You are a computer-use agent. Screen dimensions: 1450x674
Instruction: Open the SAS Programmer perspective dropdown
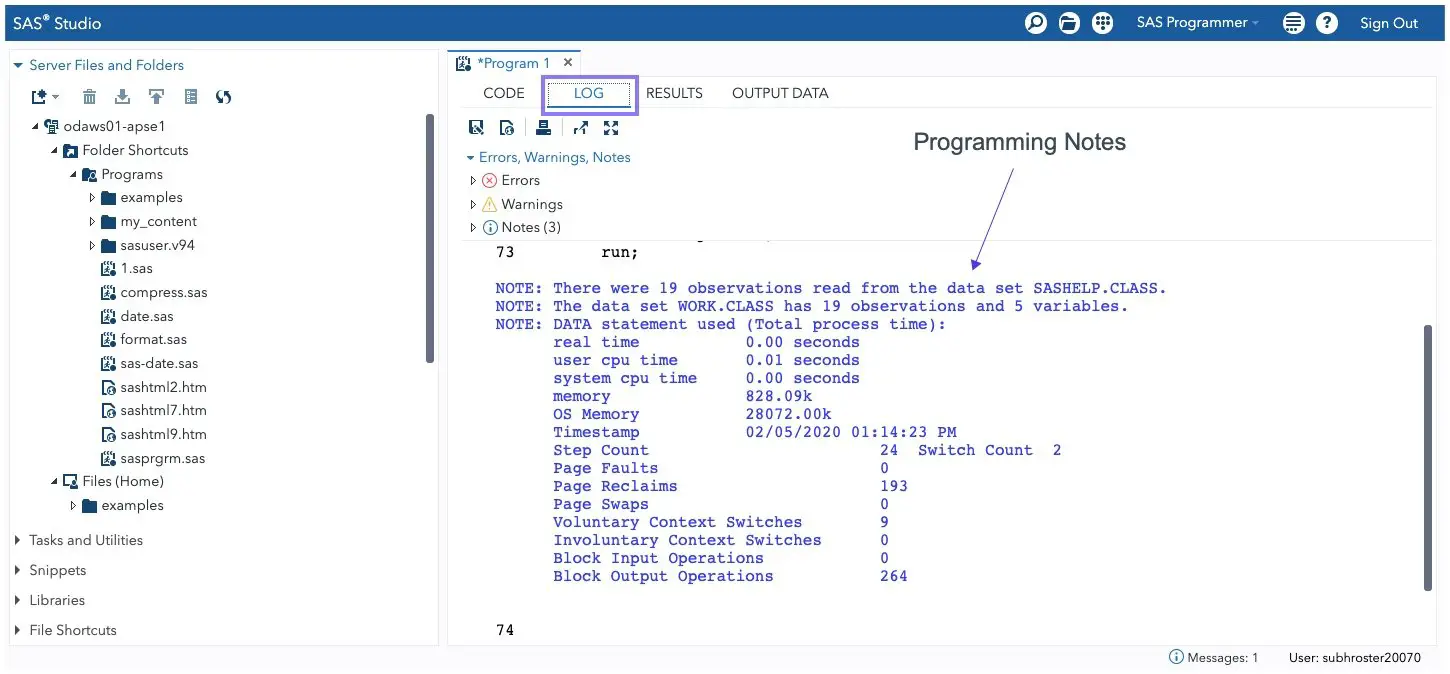point(1198,23)
